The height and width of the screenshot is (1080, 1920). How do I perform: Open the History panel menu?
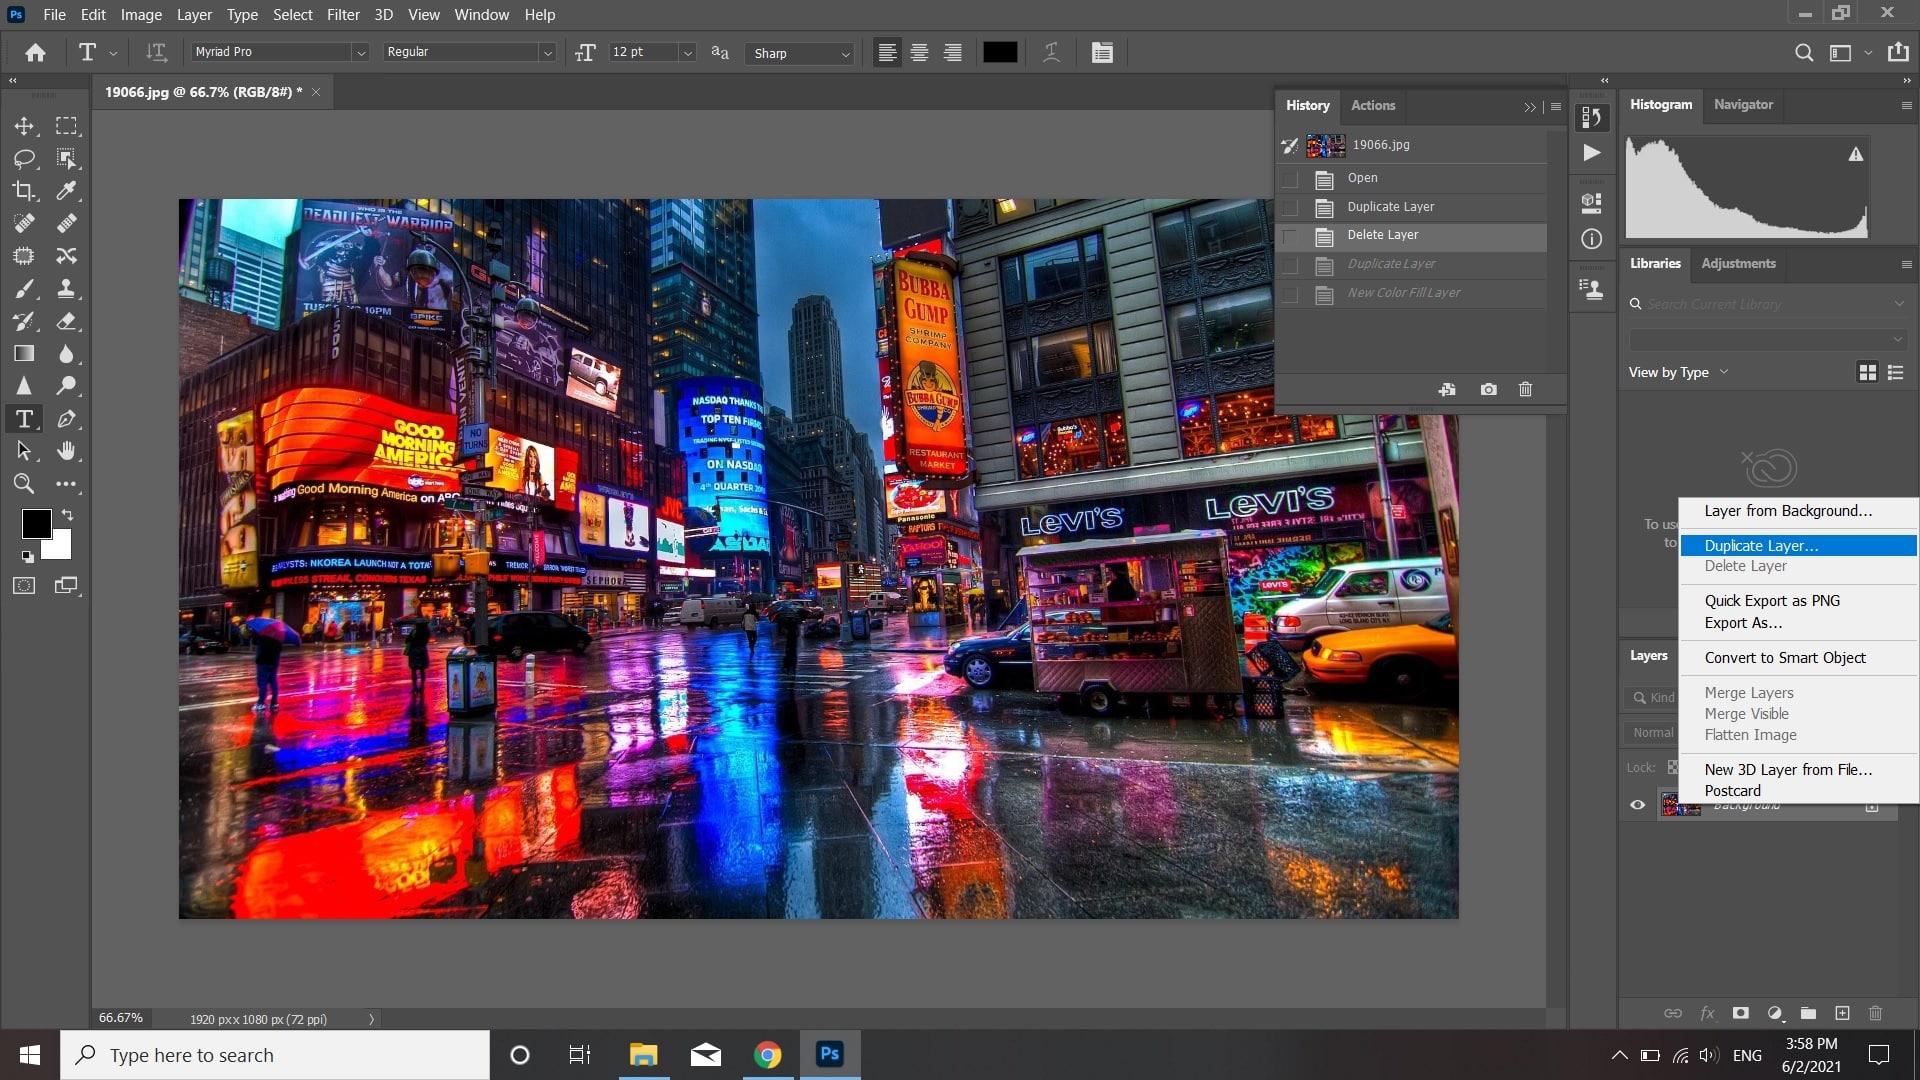[1556, 106]
